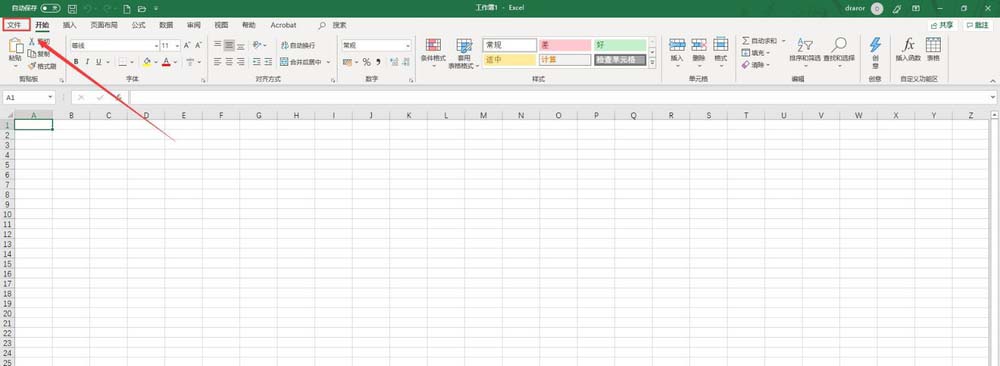This screenshot has width=1000, height=366.
Task: Switch to the Formulas (公式) tab
Action: pos(138,25)
